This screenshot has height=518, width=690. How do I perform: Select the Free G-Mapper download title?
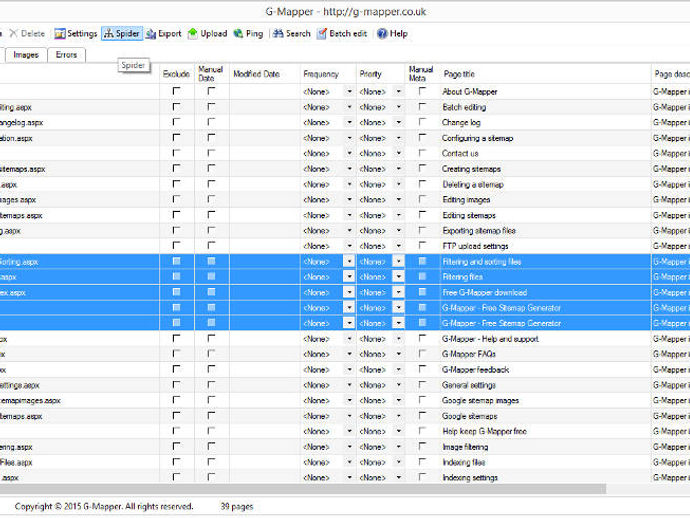(484, 292)
